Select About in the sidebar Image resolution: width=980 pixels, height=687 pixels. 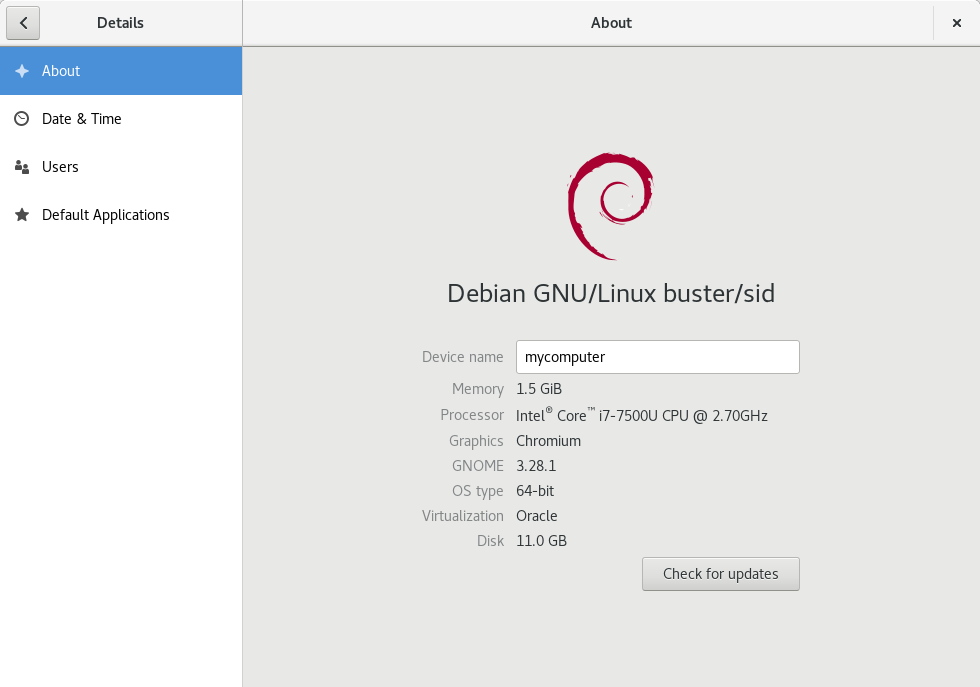click(121, 71)
